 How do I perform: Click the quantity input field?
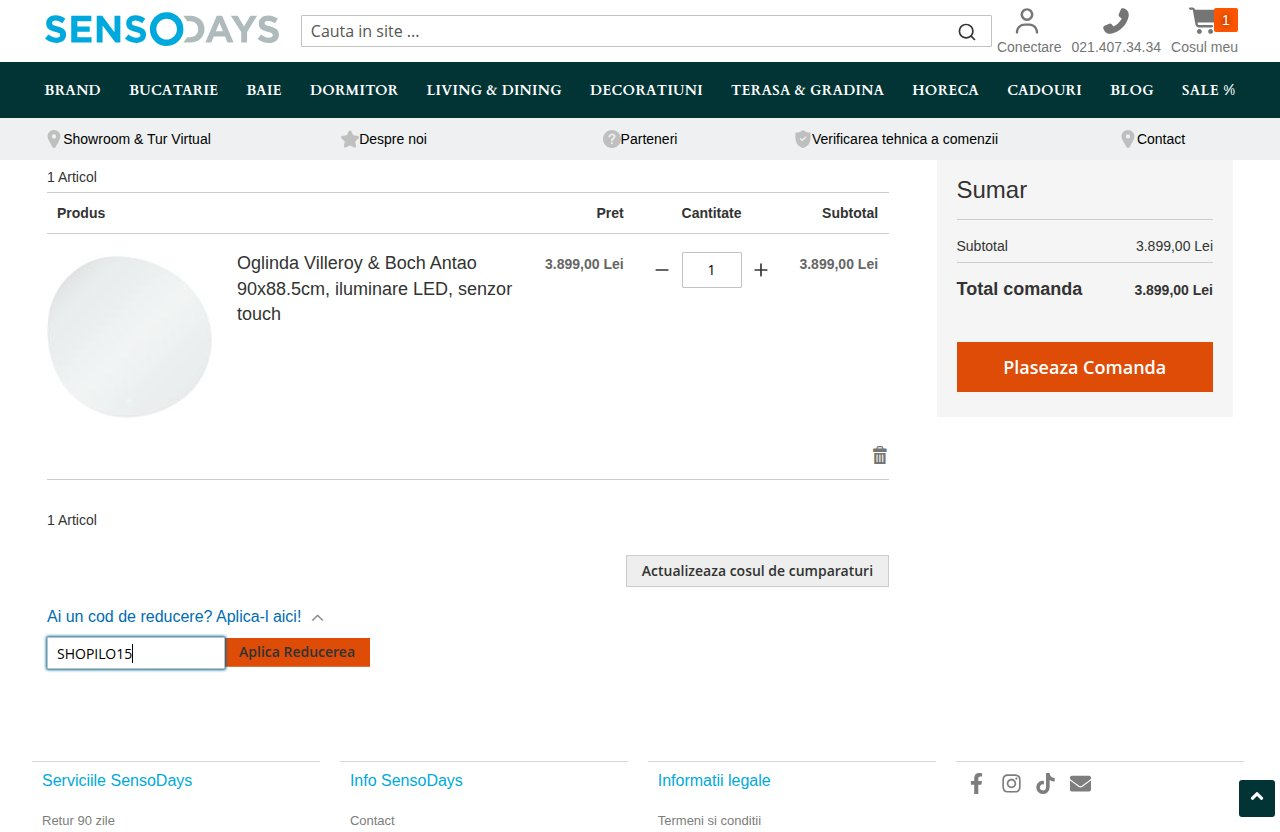[x=712, y=270]
